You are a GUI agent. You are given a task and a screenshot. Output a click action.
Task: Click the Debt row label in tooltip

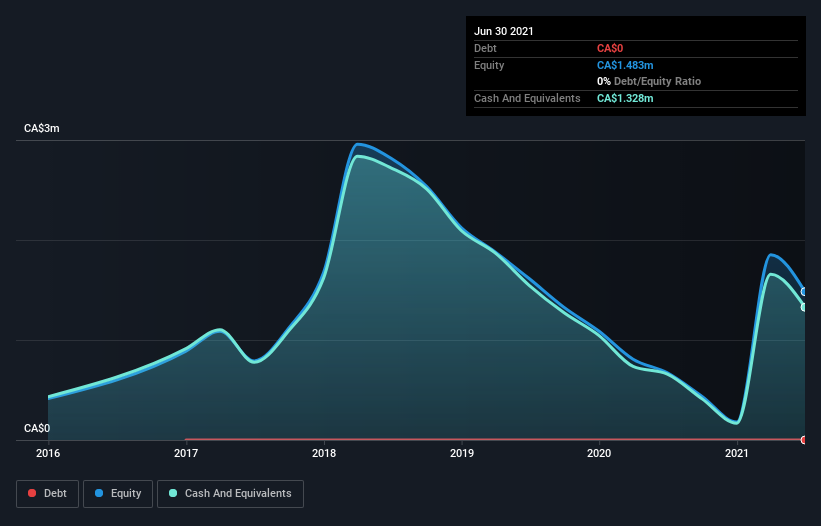[x=485, y=48]
